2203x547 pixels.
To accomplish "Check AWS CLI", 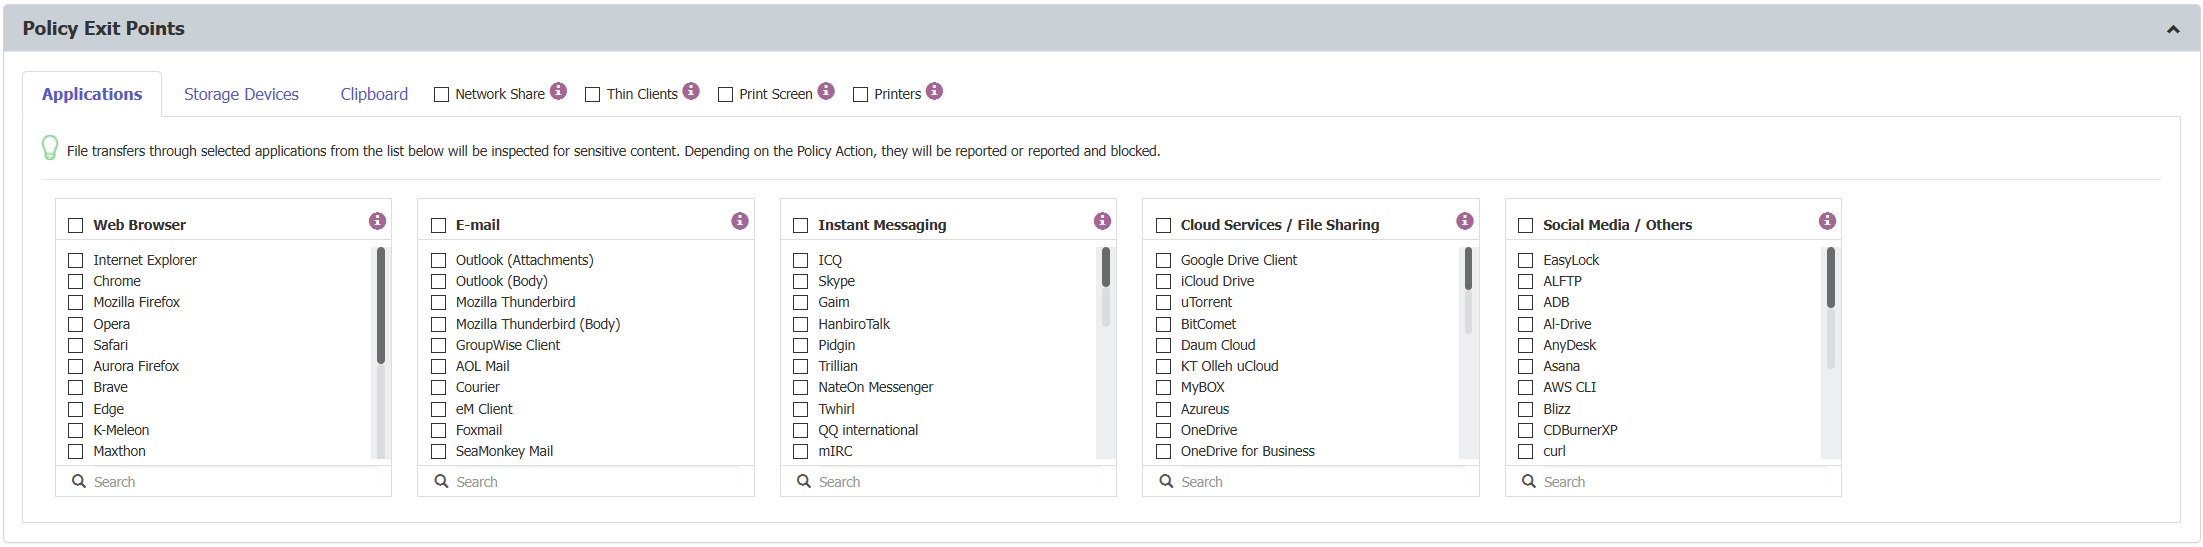I will (1525, 387).
